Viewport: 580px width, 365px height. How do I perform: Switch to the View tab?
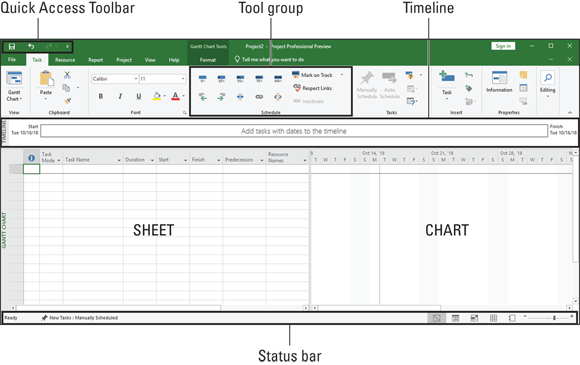point(150,60)
